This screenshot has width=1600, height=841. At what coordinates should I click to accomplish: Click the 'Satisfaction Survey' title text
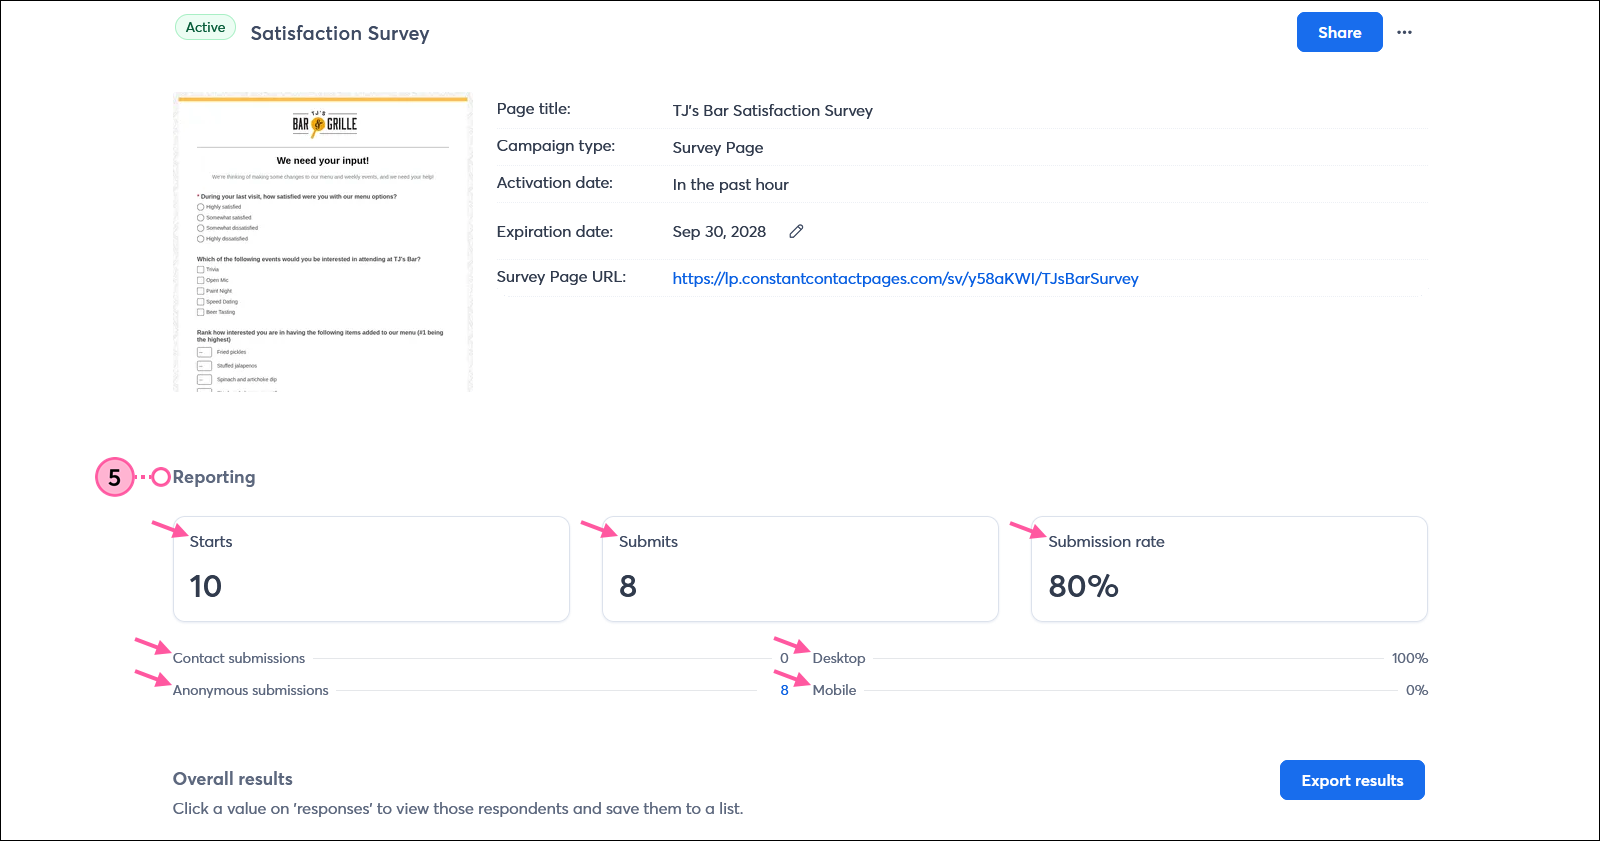pyautogui.click(x=340, y=33)
